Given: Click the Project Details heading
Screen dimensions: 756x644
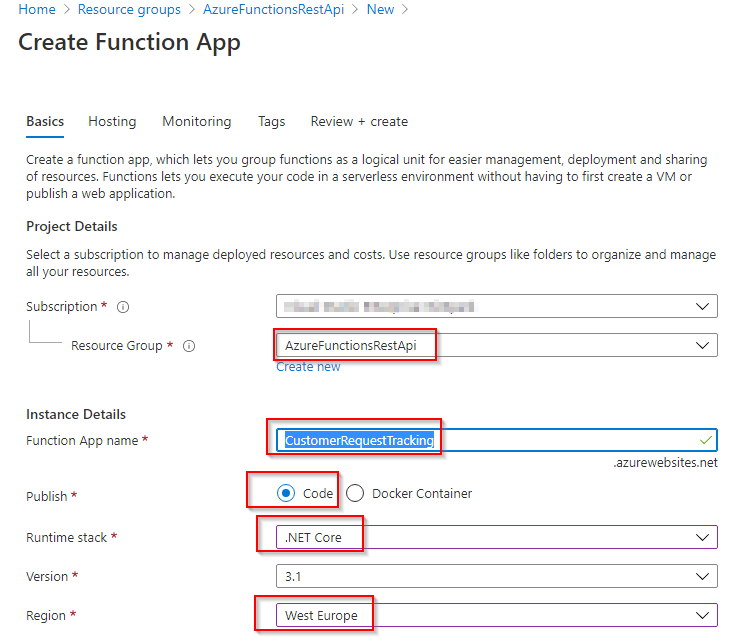Looking at the screenshot, I should click(72, 227).
